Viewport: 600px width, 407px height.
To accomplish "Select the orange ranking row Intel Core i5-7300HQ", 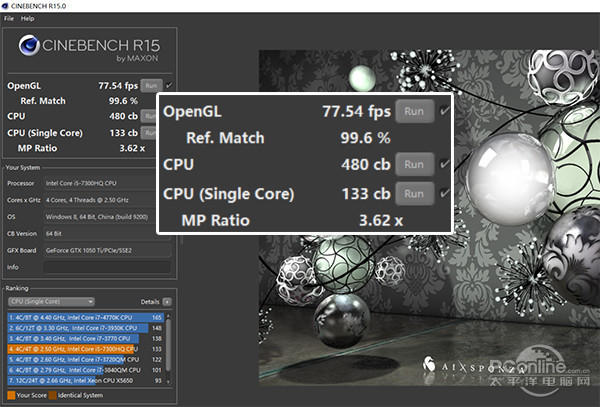I will (x=86, y=349).
